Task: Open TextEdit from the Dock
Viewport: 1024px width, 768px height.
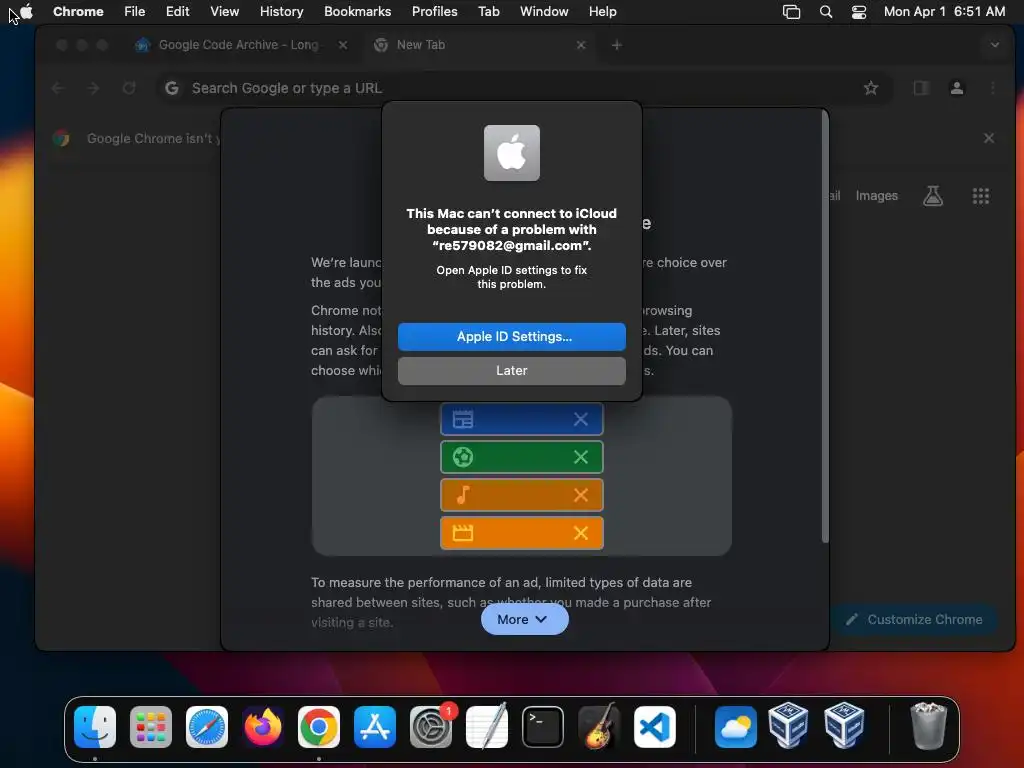Action: point(487,727)
